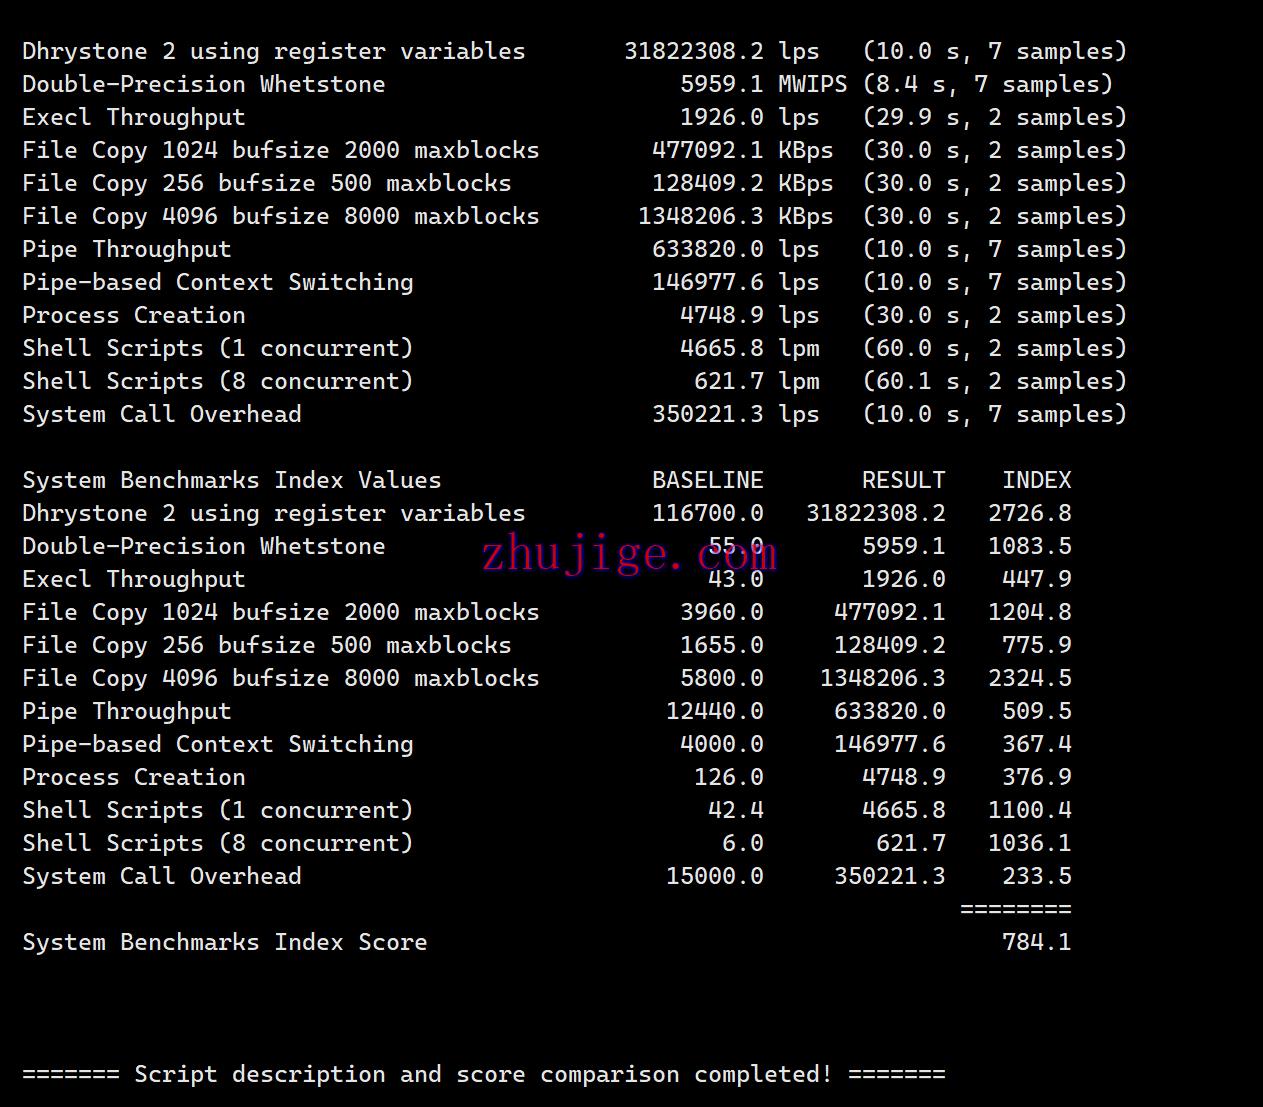The width and height of the screenshot is (1263, 1107).
Task: Click the 'Script description and score comparison completed!' line
Action: [483, 1074]
